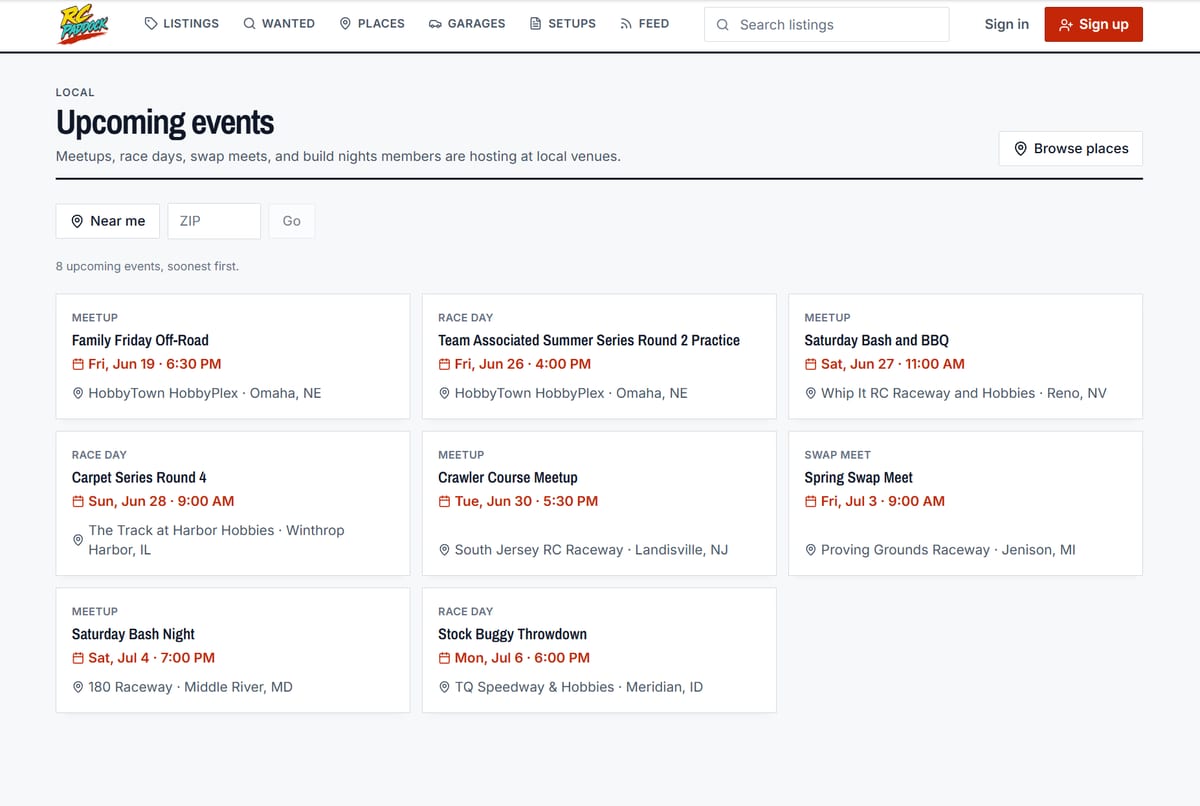Viewport: 1200px width, 806px height.
Task: Click the SWAP MEET label on Spring Swap Meet
Action: click(838, 455)
